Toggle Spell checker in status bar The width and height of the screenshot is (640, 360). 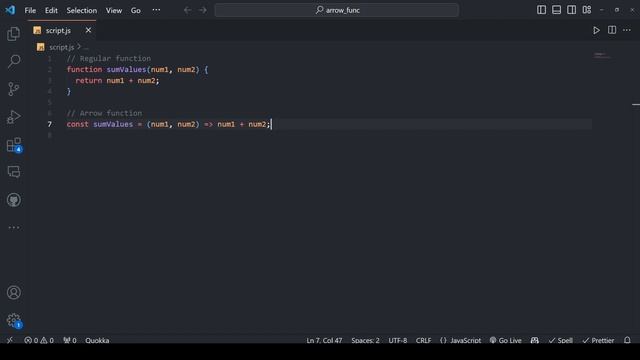pyautogui.click(x=560, y=340)
